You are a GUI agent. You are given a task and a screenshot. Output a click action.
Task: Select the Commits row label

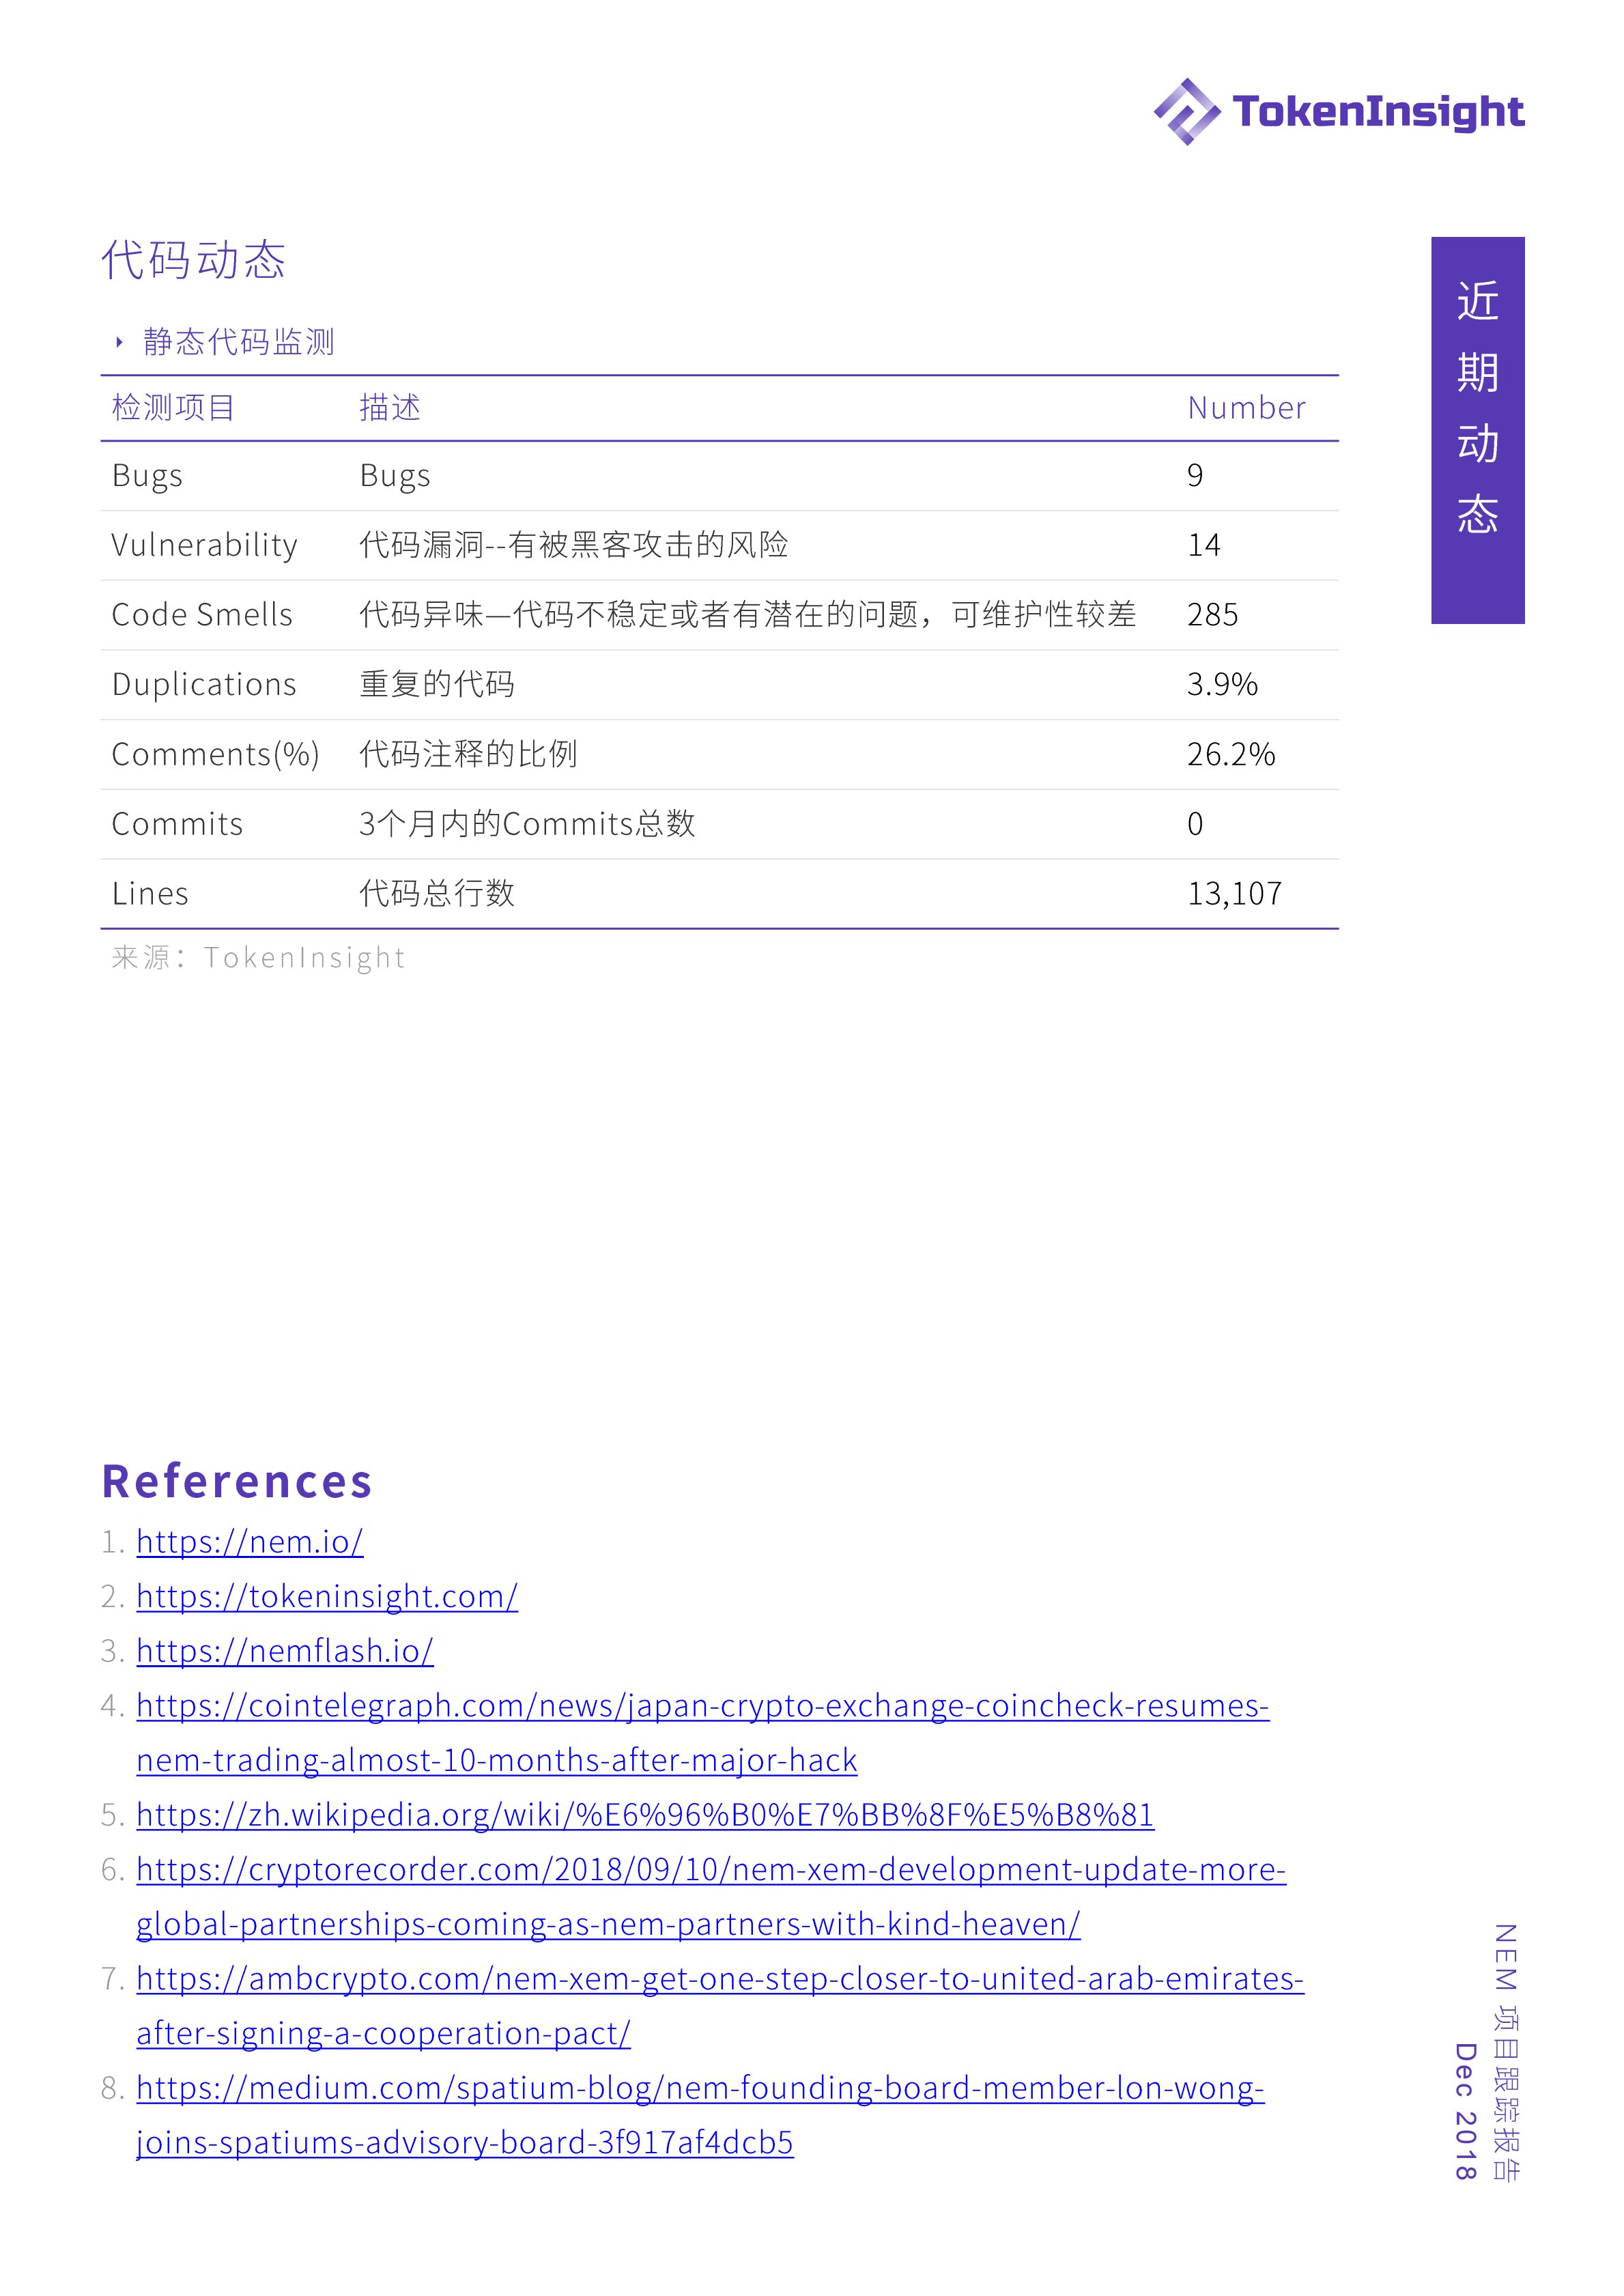pos(177,825)
